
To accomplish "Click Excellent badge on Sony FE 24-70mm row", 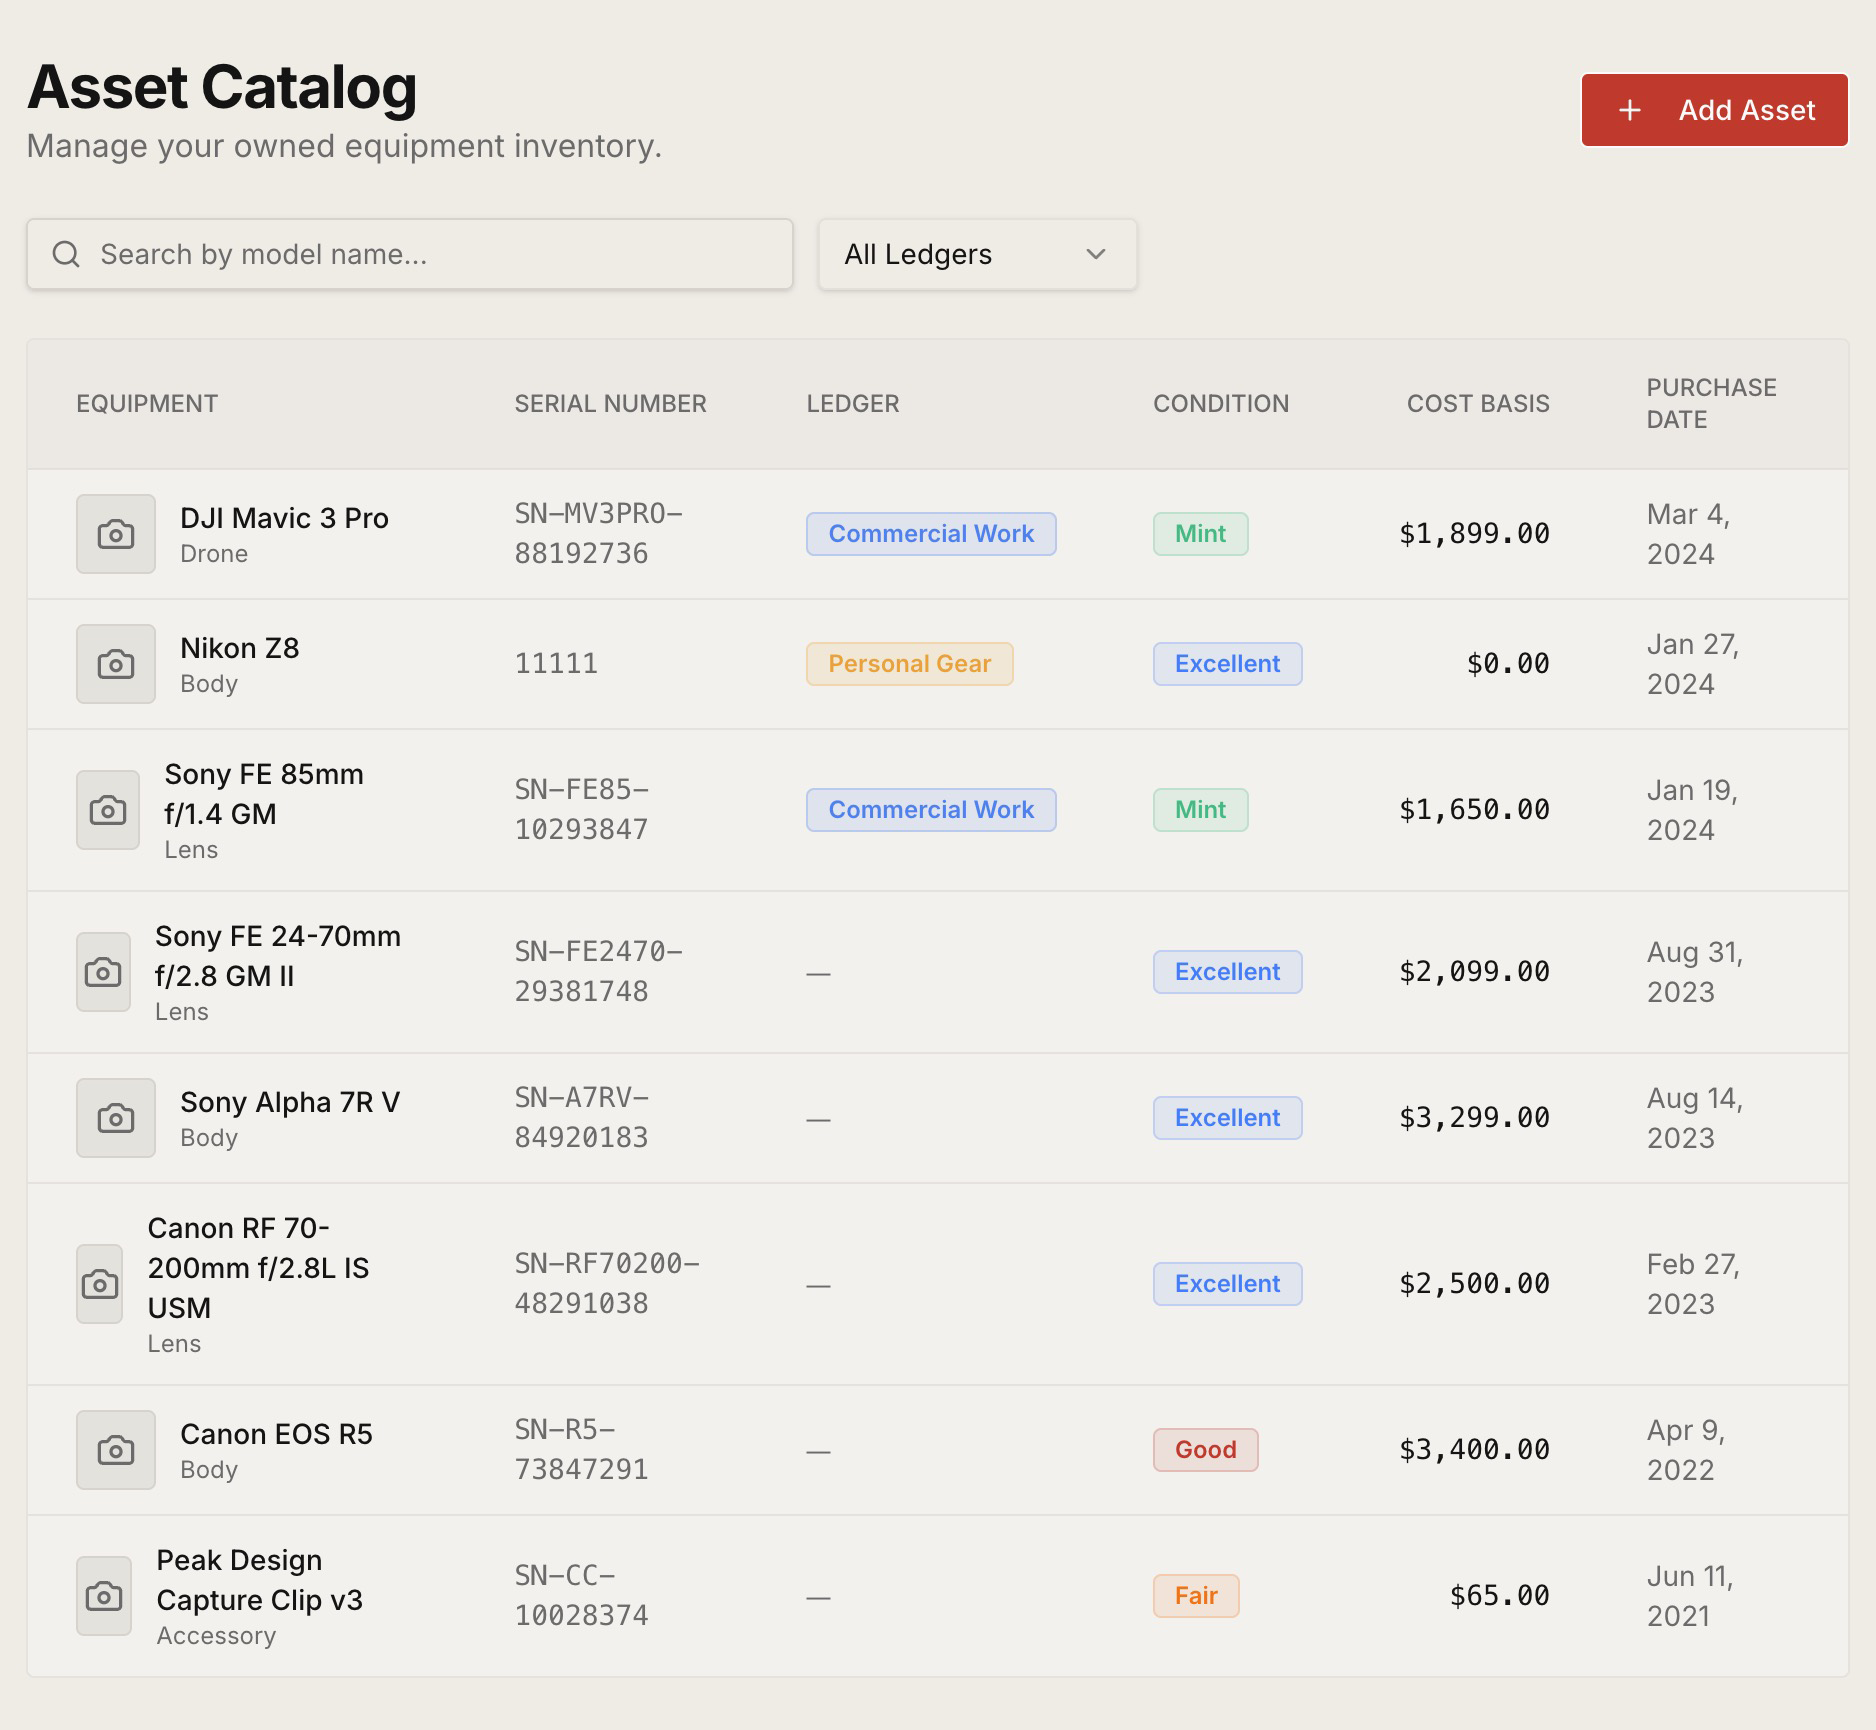I will (1228, 972).
